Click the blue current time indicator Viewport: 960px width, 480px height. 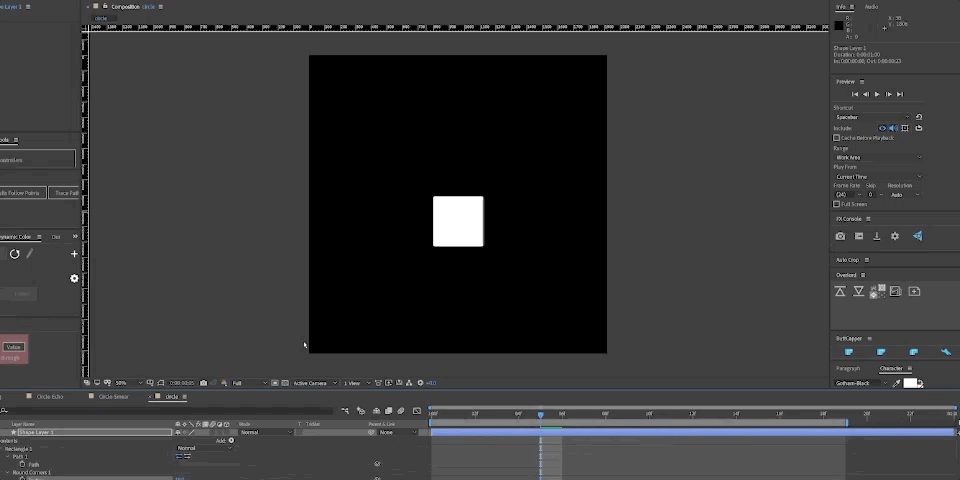(x=540, y=414)
